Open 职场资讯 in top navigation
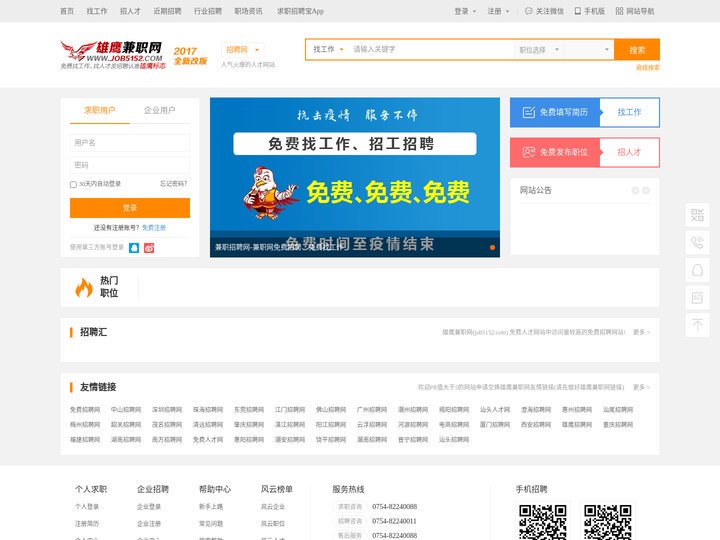This screenshot has height=540, width=720. (248, 11)
